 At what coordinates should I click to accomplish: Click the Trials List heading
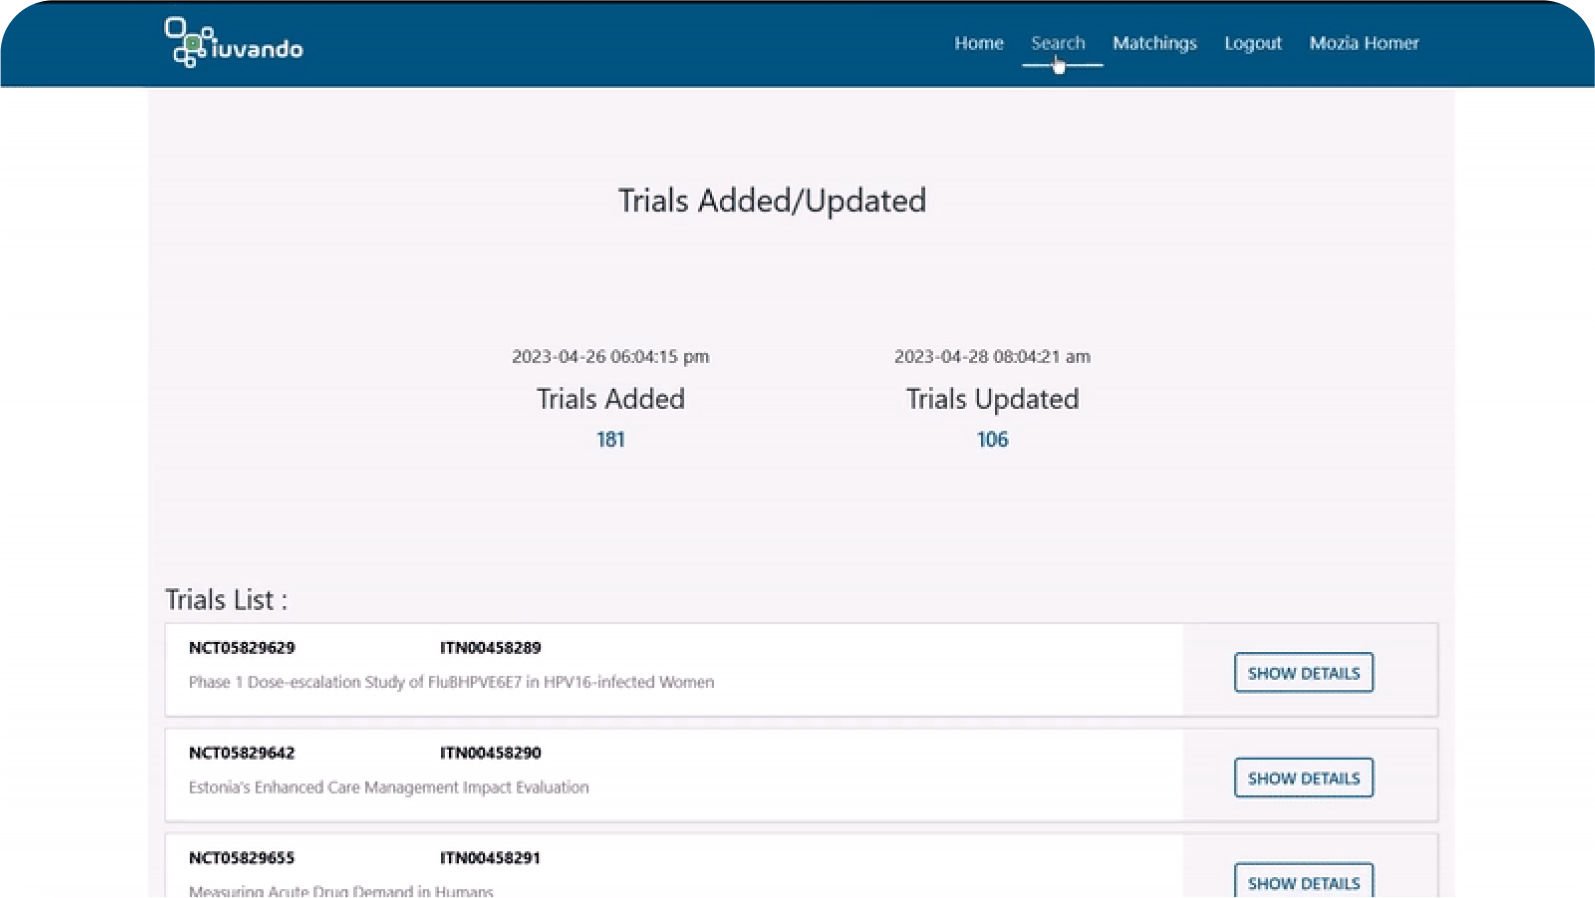(x=226, y=600)
